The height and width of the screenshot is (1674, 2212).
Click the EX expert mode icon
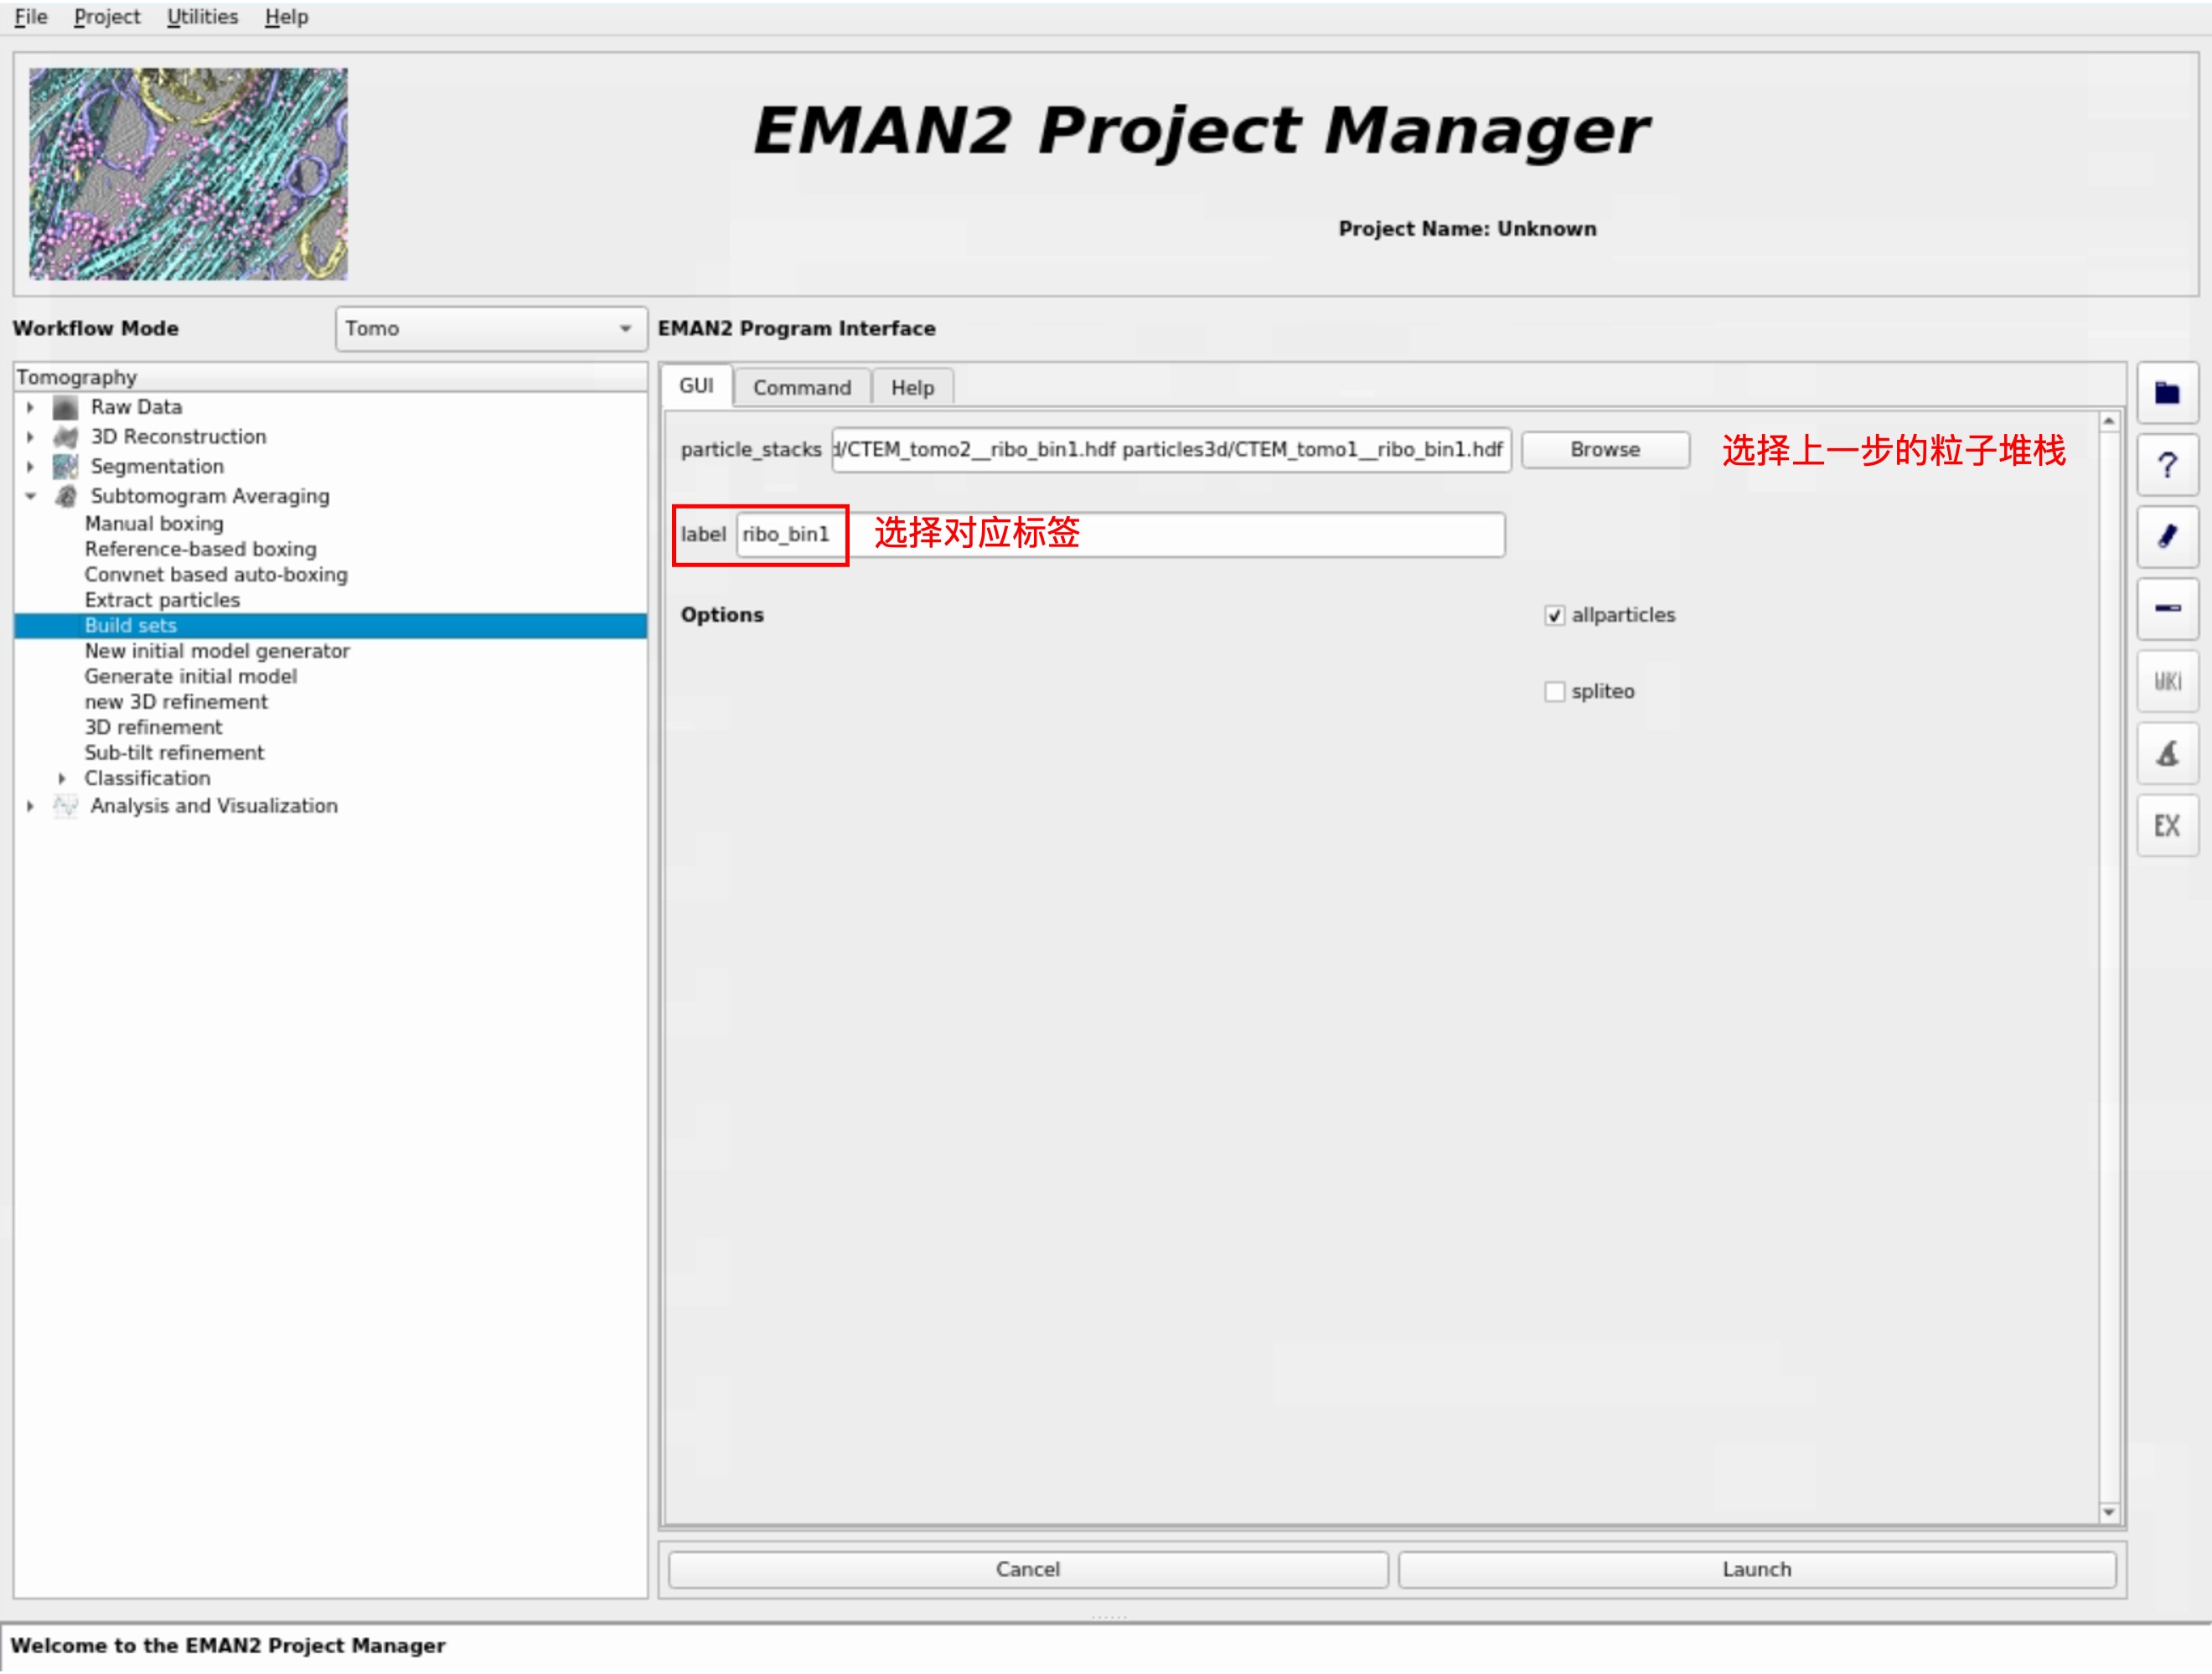(2166, 826)
